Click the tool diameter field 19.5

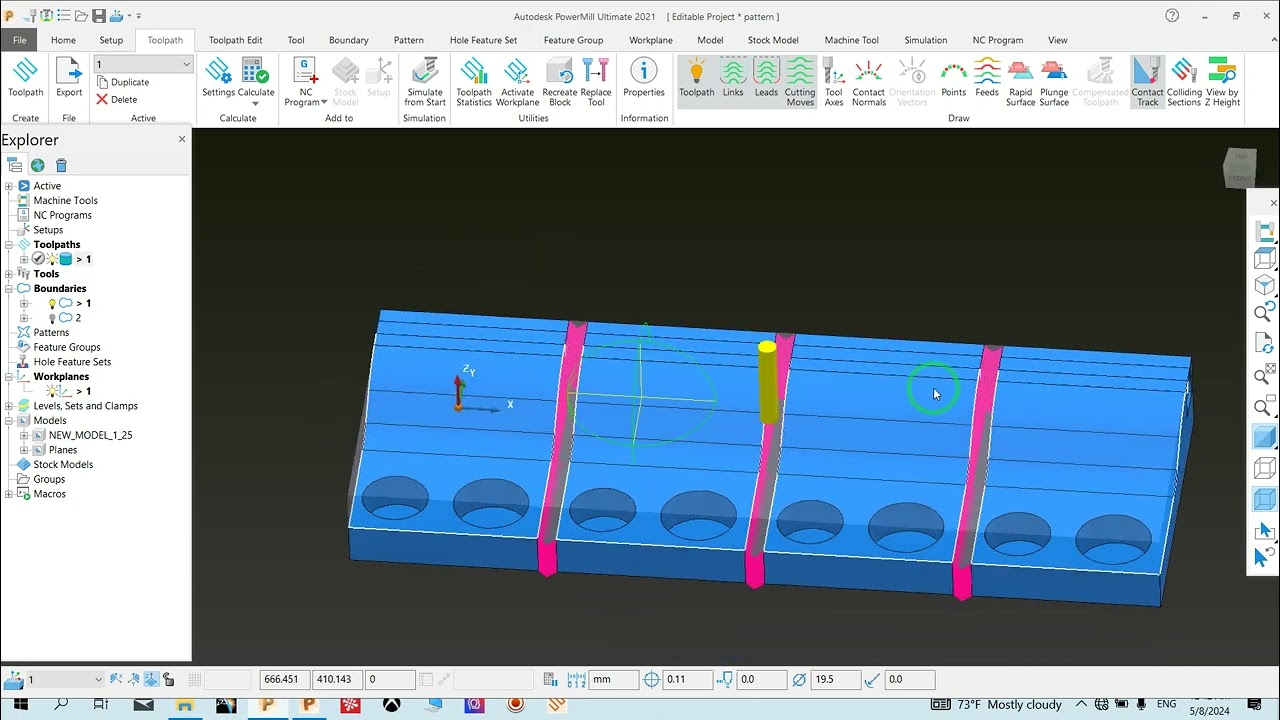836,679
